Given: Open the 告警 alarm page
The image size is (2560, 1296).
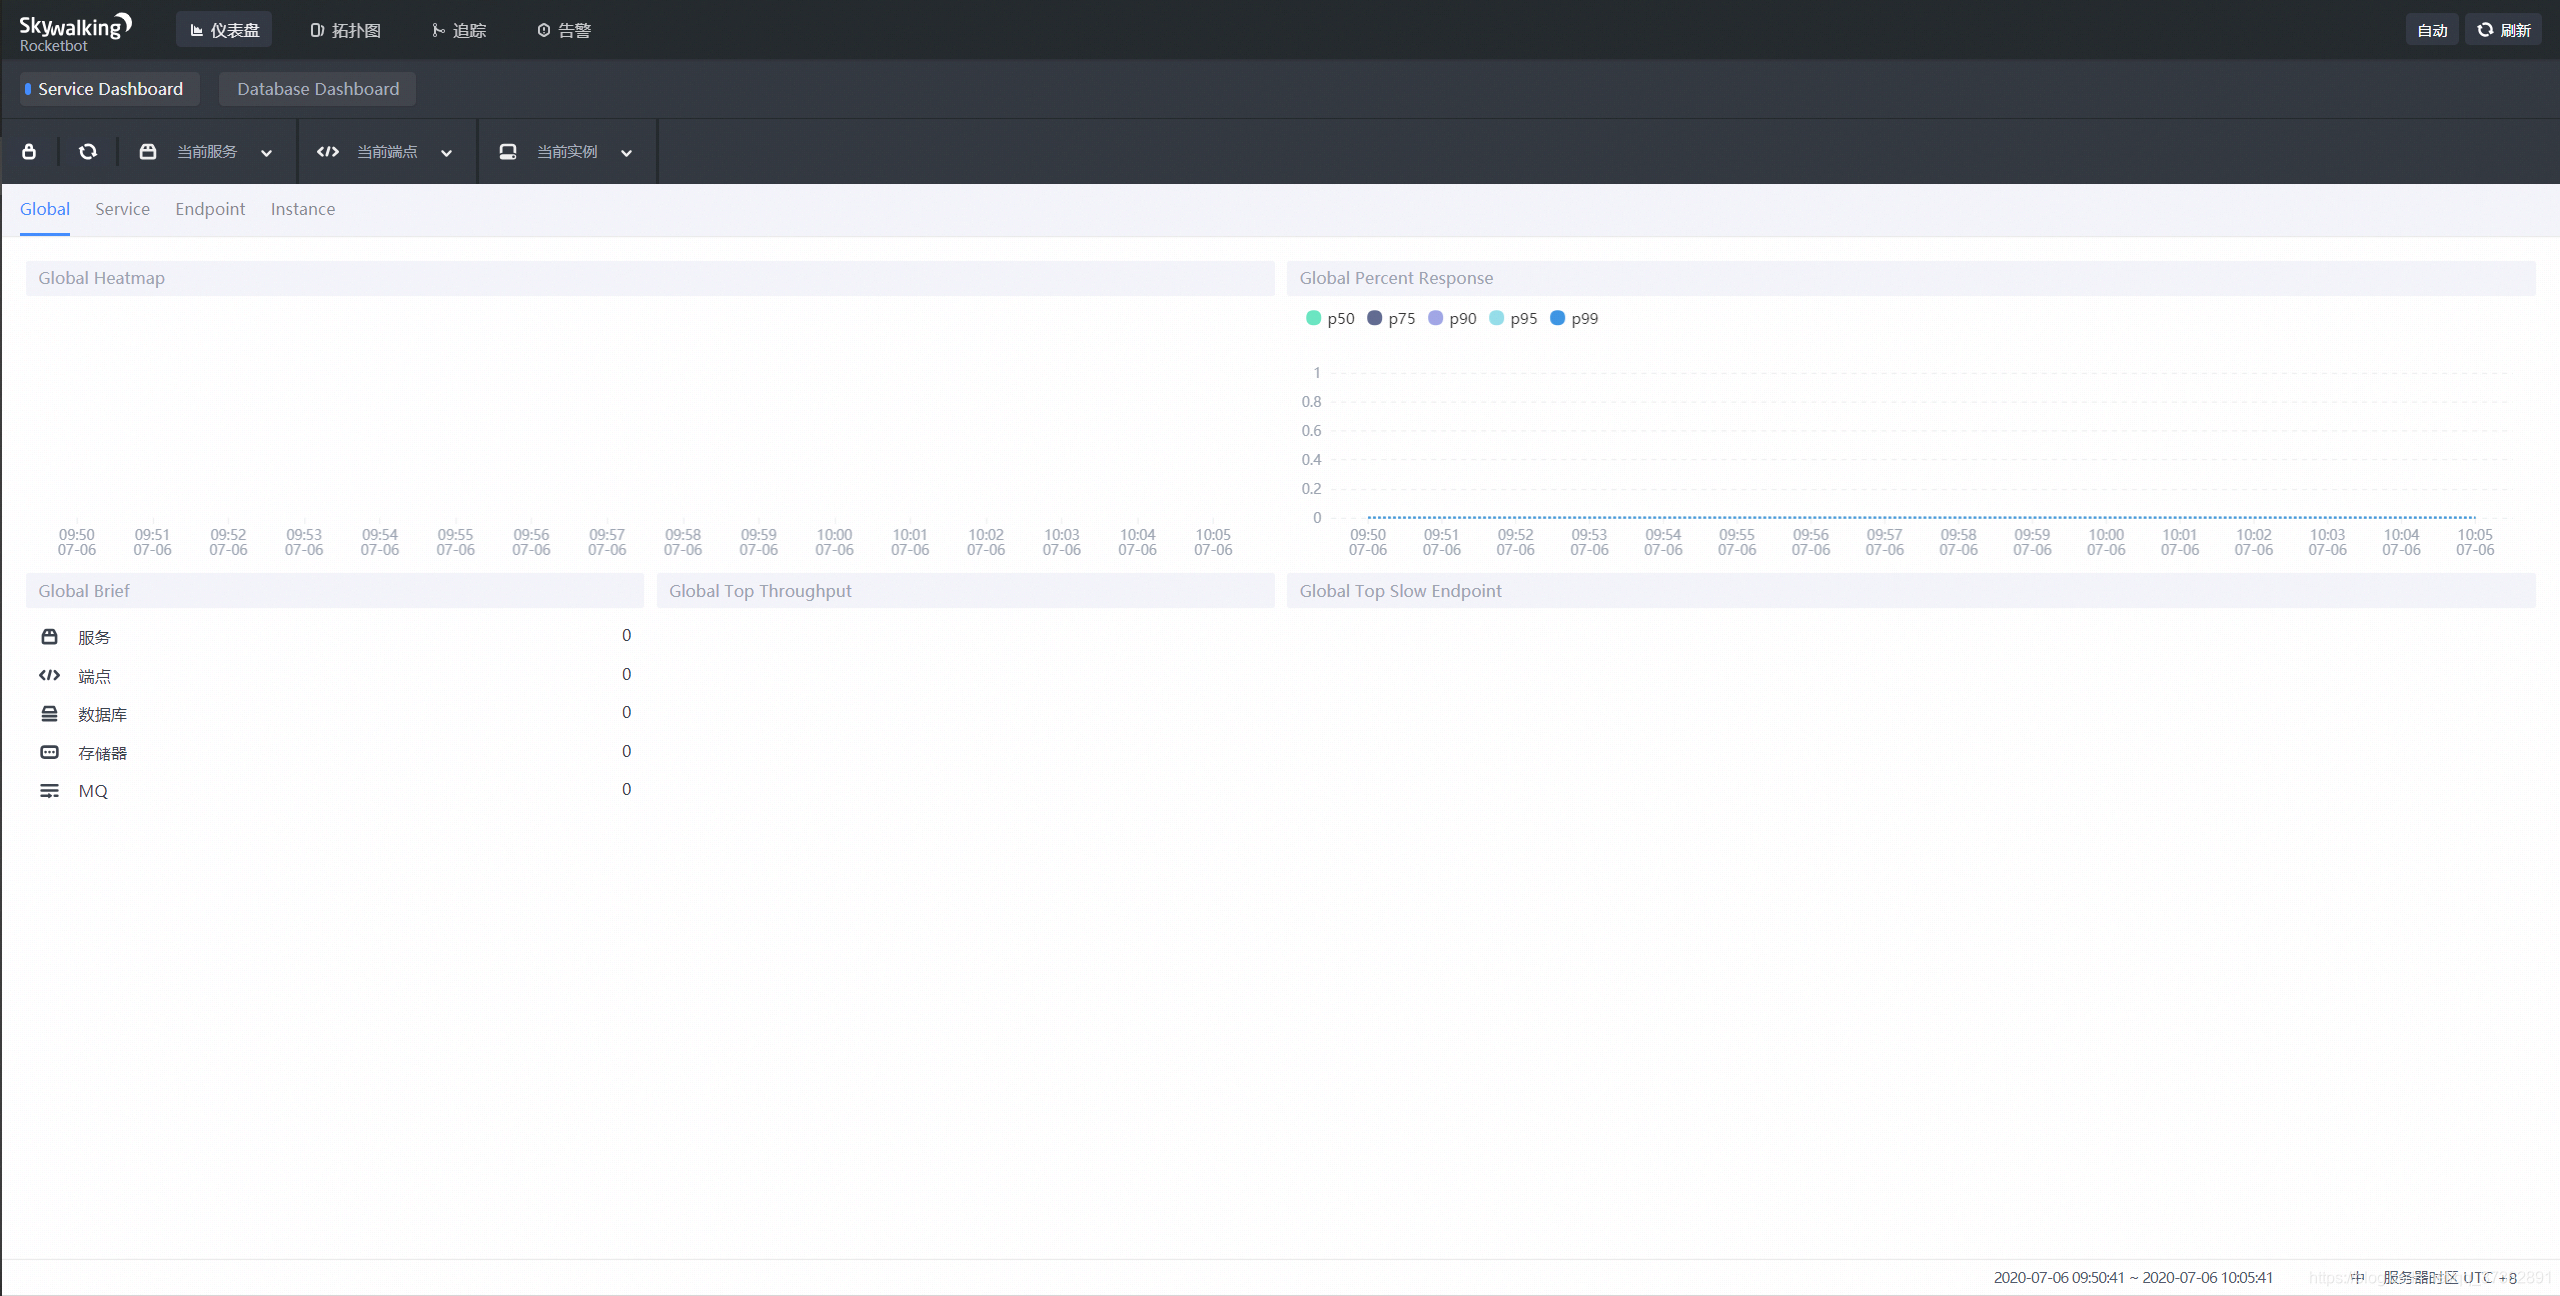Looking at the screenshot, I should pyautogui.click(x=564, y=30).
